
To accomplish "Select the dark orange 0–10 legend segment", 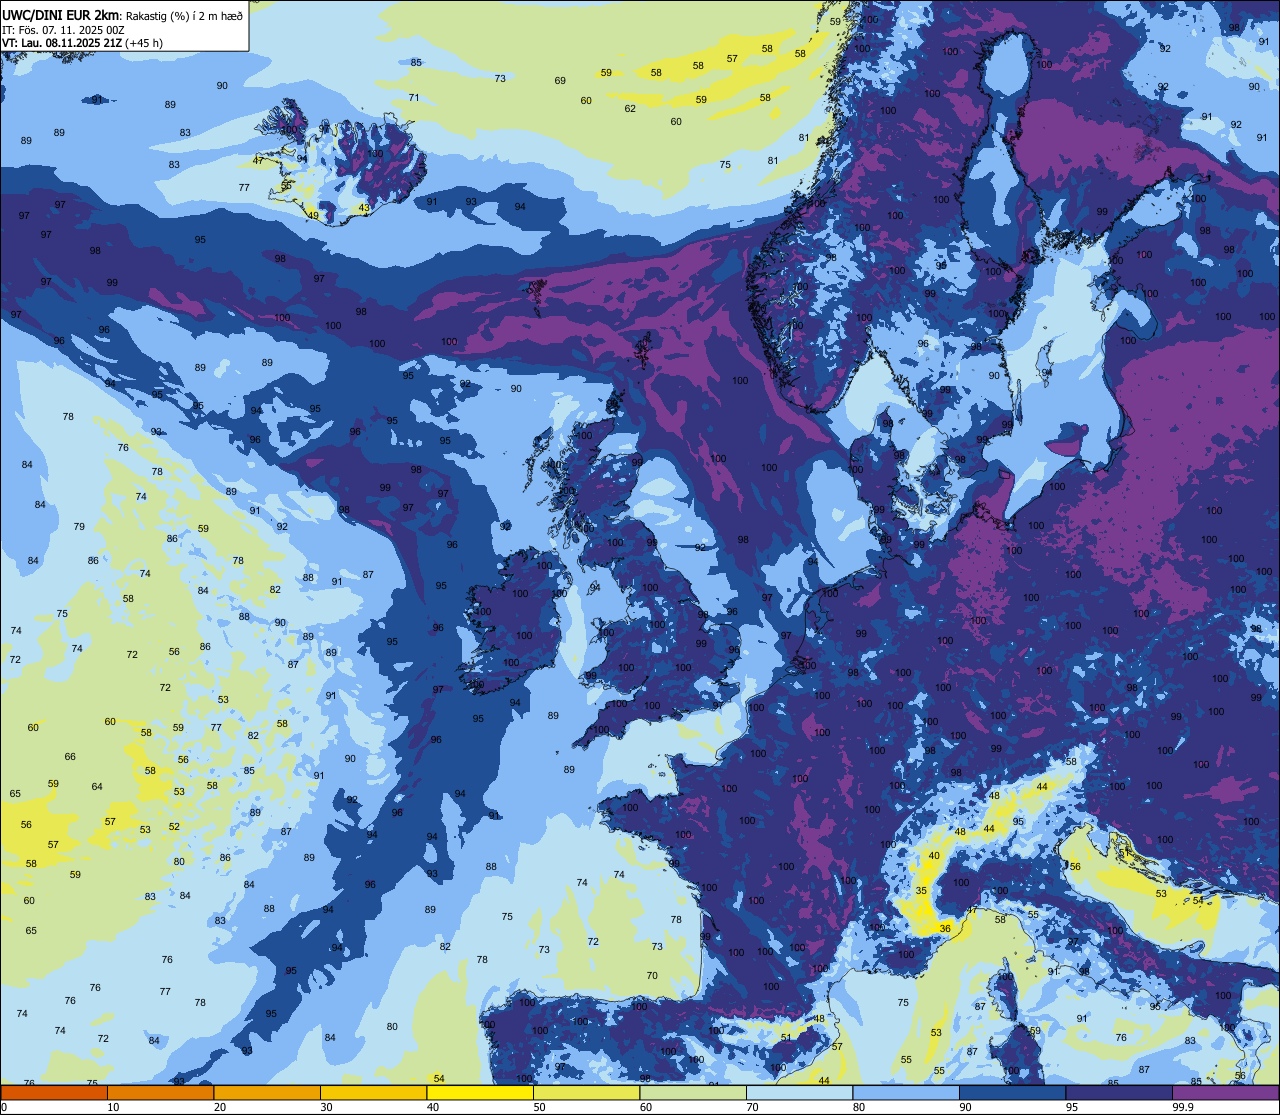I will click(54, 1093).
